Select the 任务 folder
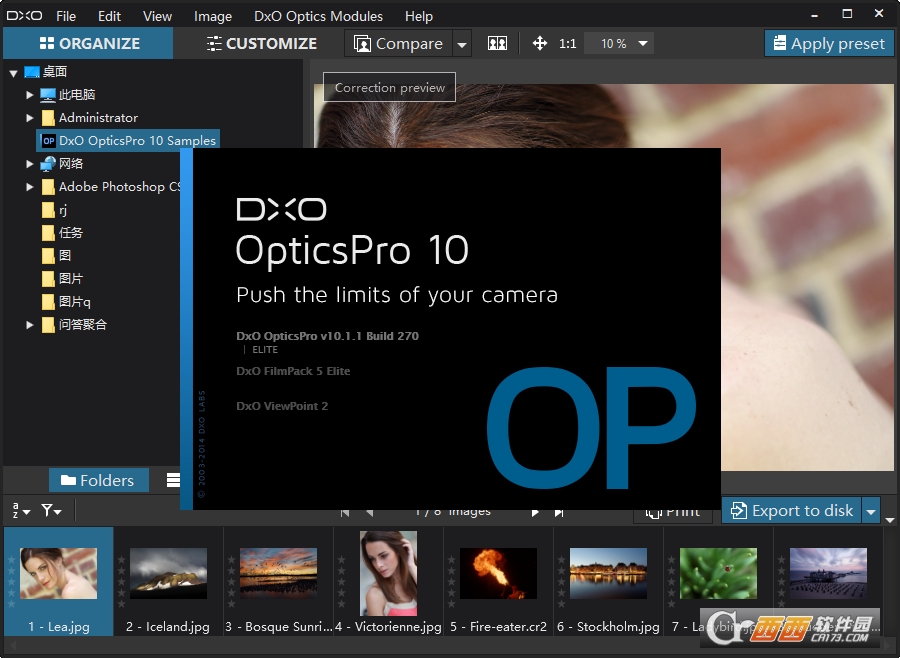The height and width of the screenshot is (658, 900). tap(62, 233)
